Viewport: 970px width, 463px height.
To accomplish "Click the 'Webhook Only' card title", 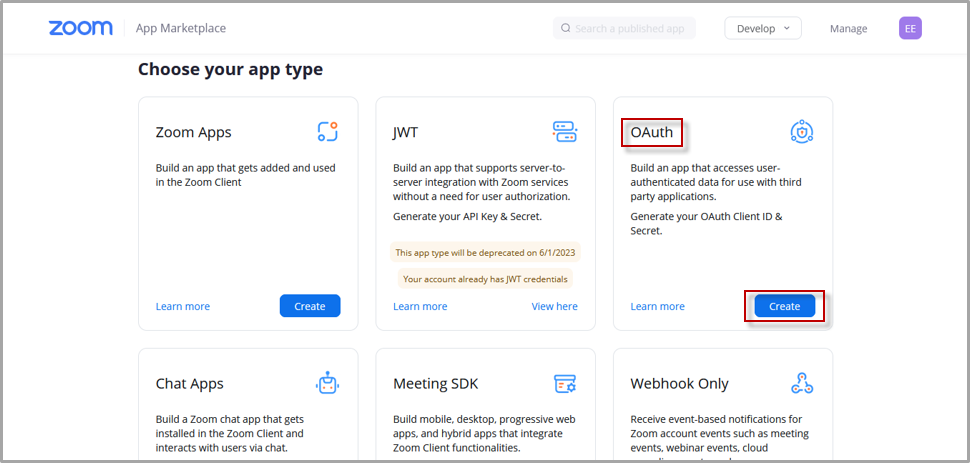I will [x=679, y=384].
